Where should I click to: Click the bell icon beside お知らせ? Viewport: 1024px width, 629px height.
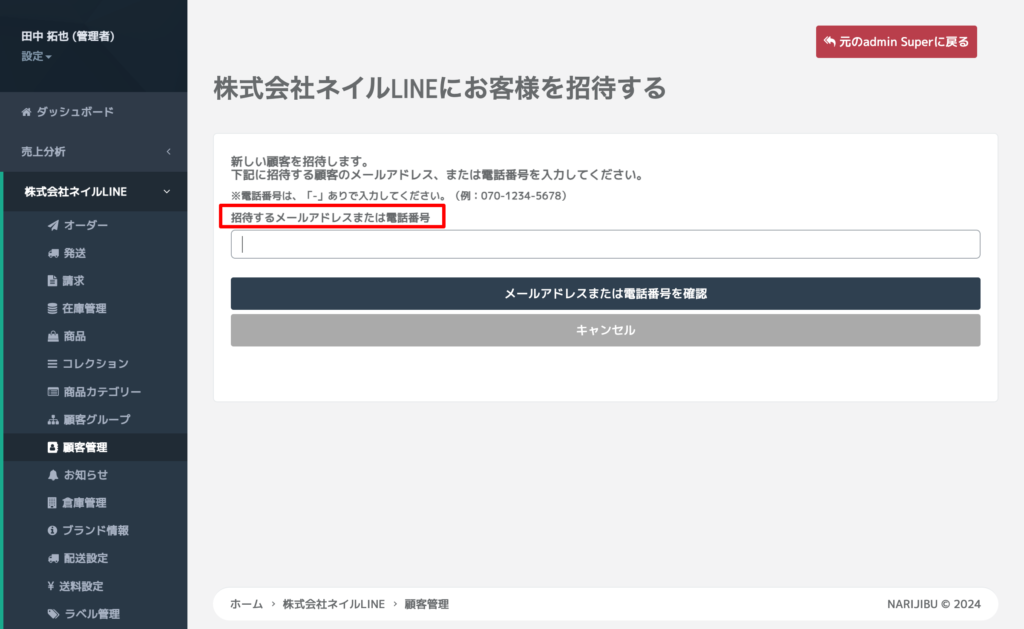tap(53, 475)
